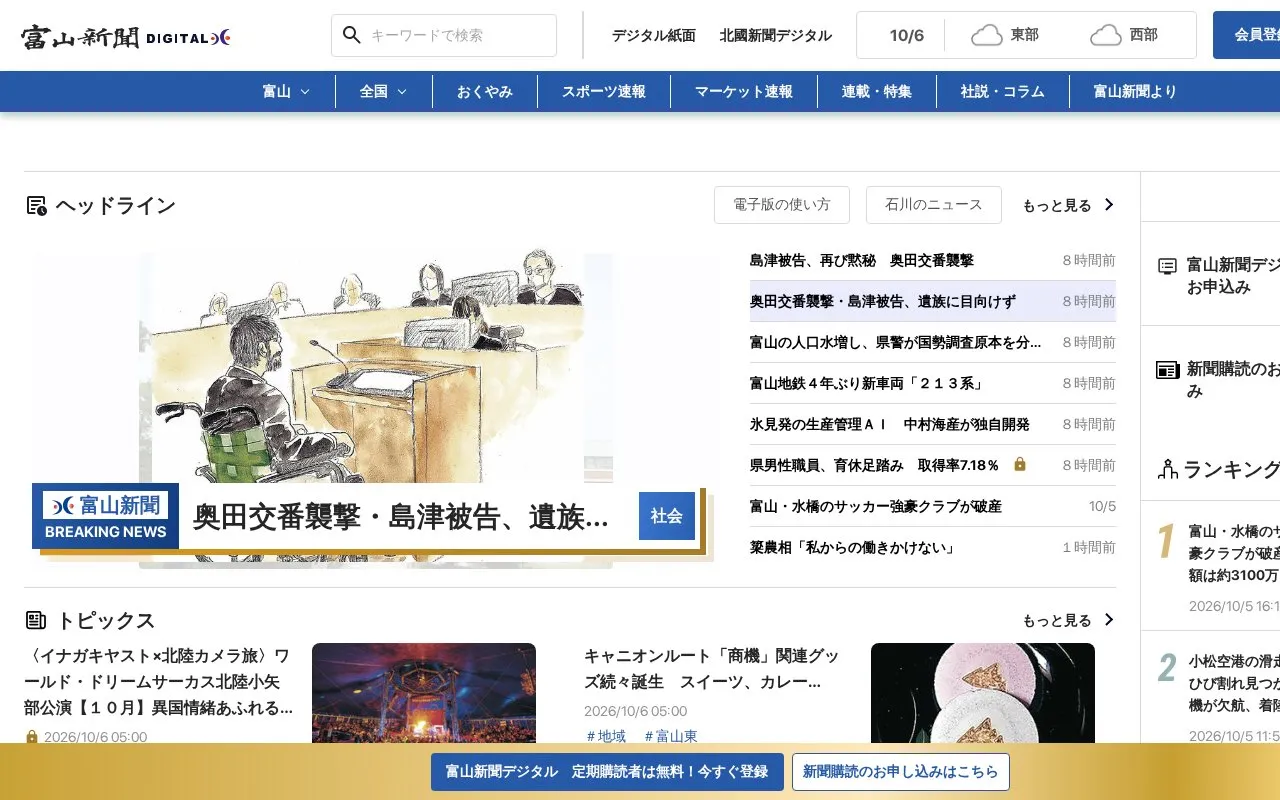Image resolution: width=1280 pixels, height=800 pixels.
Task: Click the lock icon beside 2026/10/6 05:00 date
Action: tap(32, 737)
